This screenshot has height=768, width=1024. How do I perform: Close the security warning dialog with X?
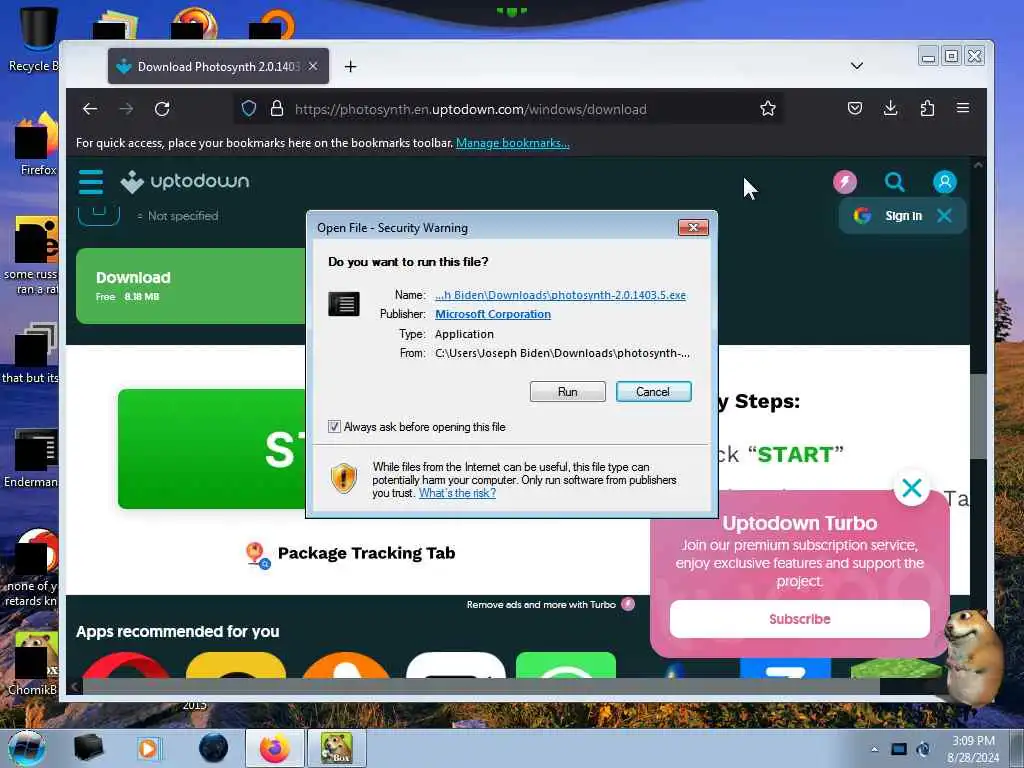(x=693, y=227)
